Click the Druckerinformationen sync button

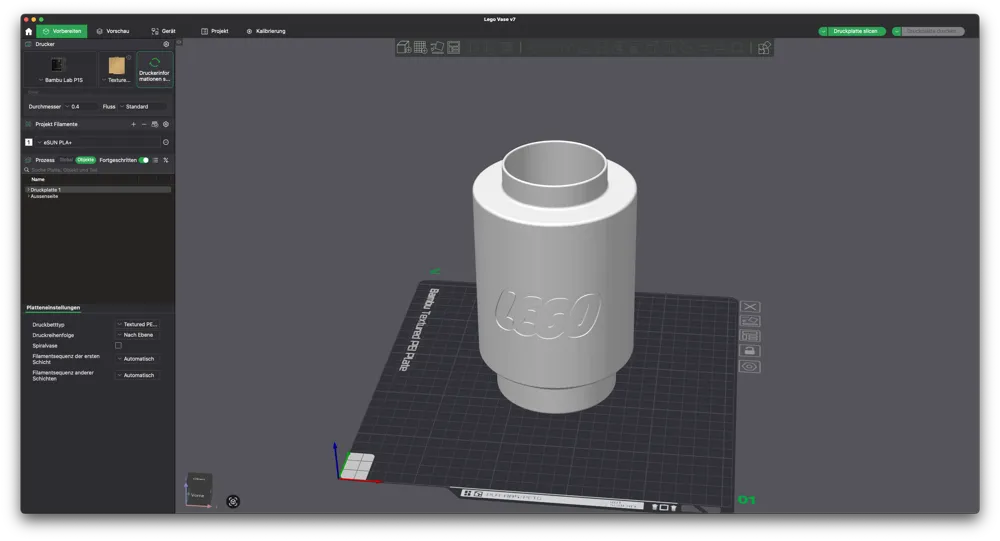coord(154,70)
